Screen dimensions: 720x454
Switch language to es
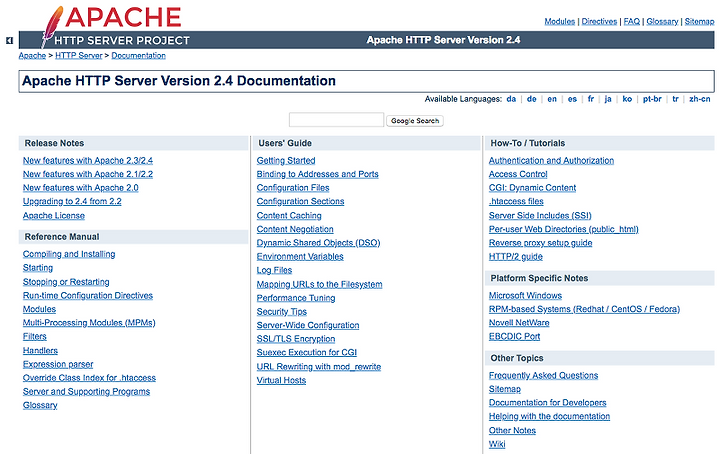point(572,99)
